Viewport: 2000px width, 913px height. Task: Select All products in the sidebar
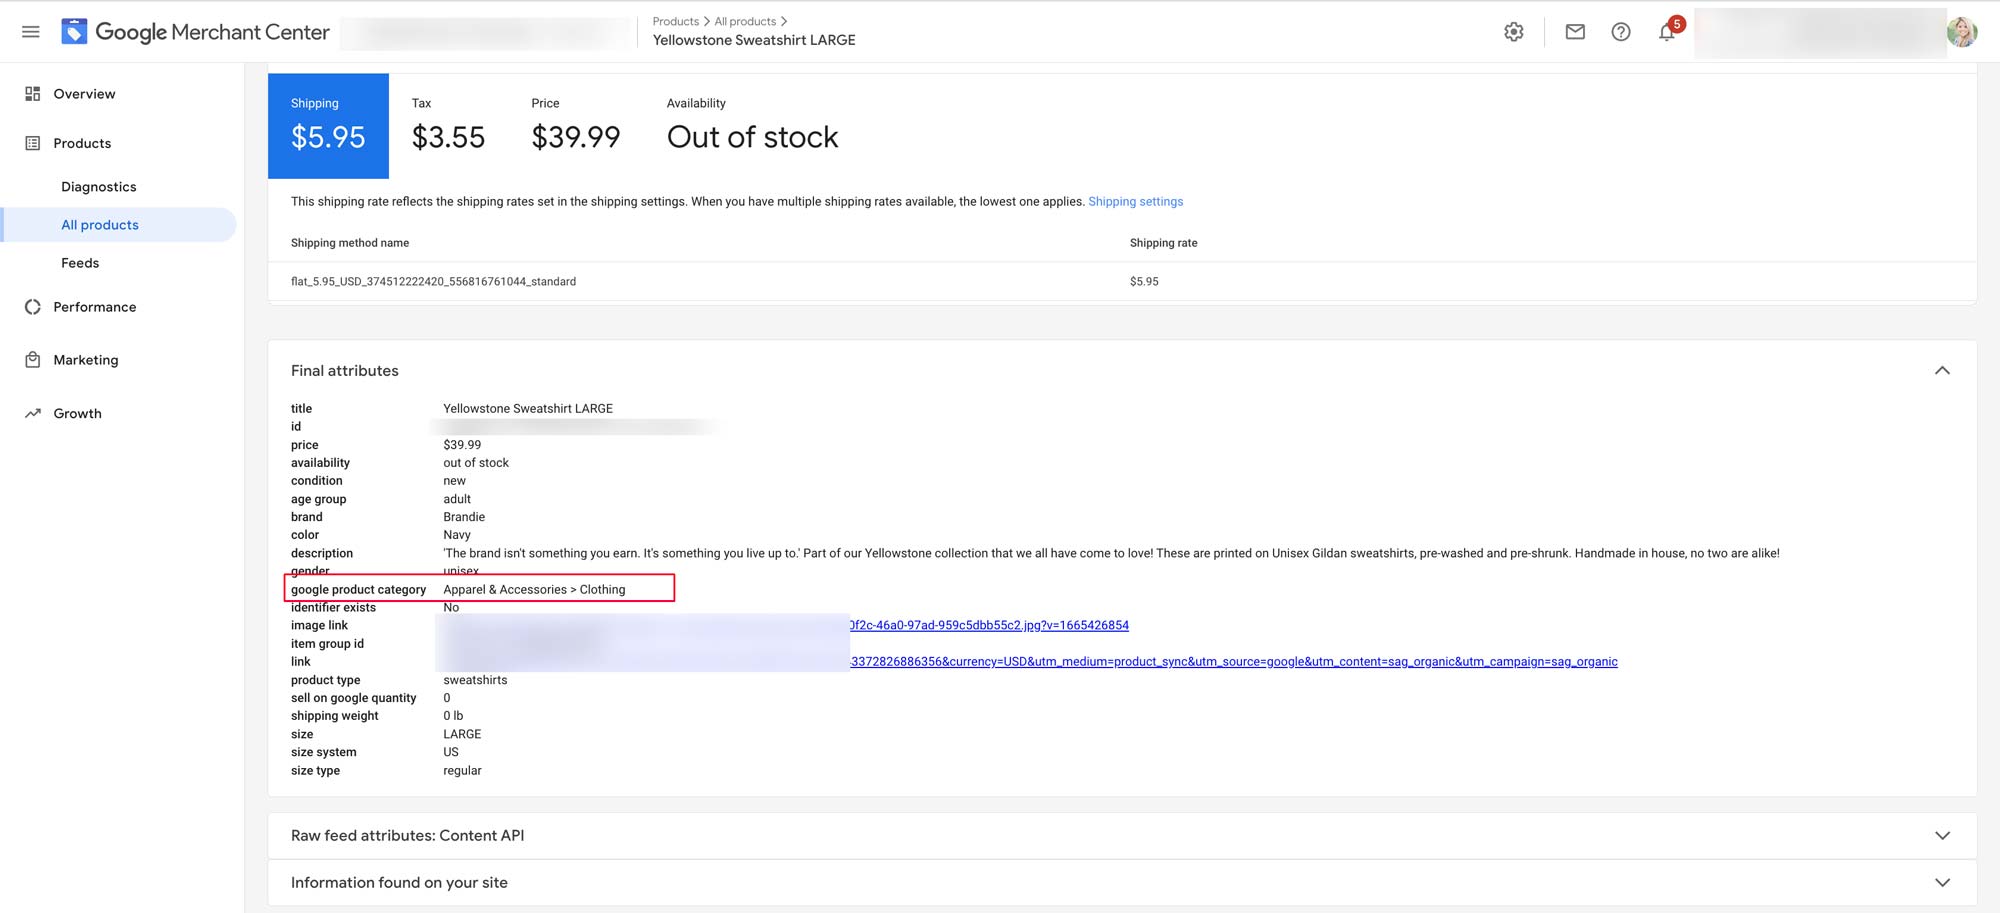[x=120, y=225]
